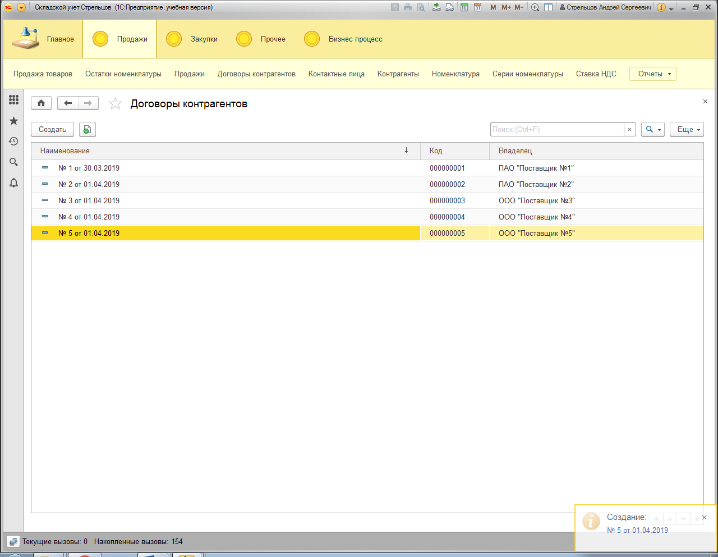Click the M- memory subtract button
The image size is (718, 557).
pos(518,7)
